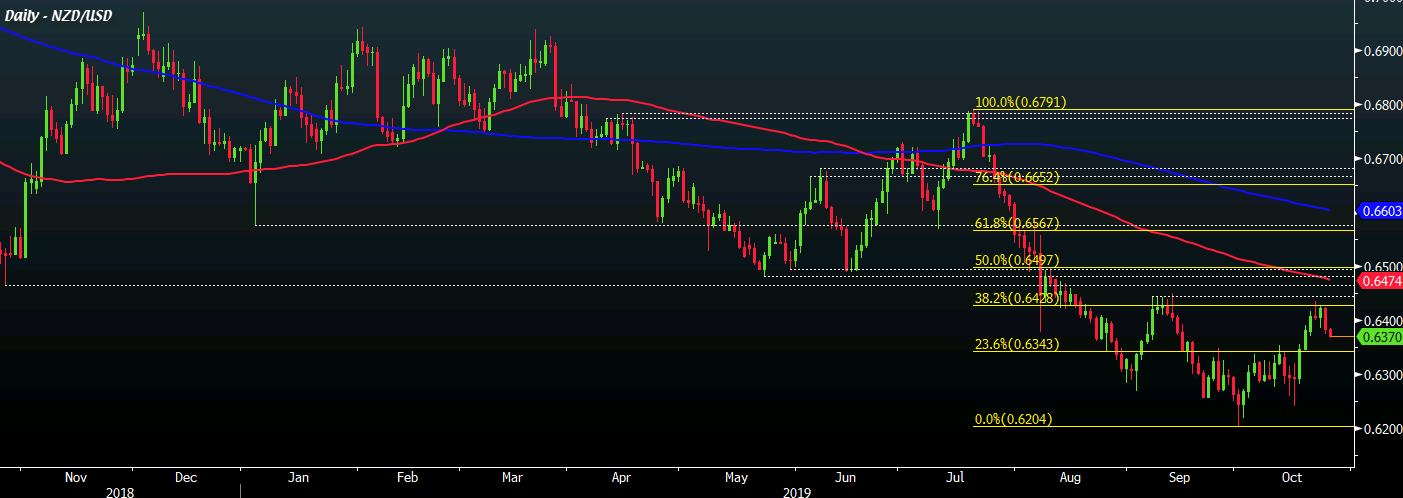
Task: Click the 2019 year label
Action: (797, 492)
